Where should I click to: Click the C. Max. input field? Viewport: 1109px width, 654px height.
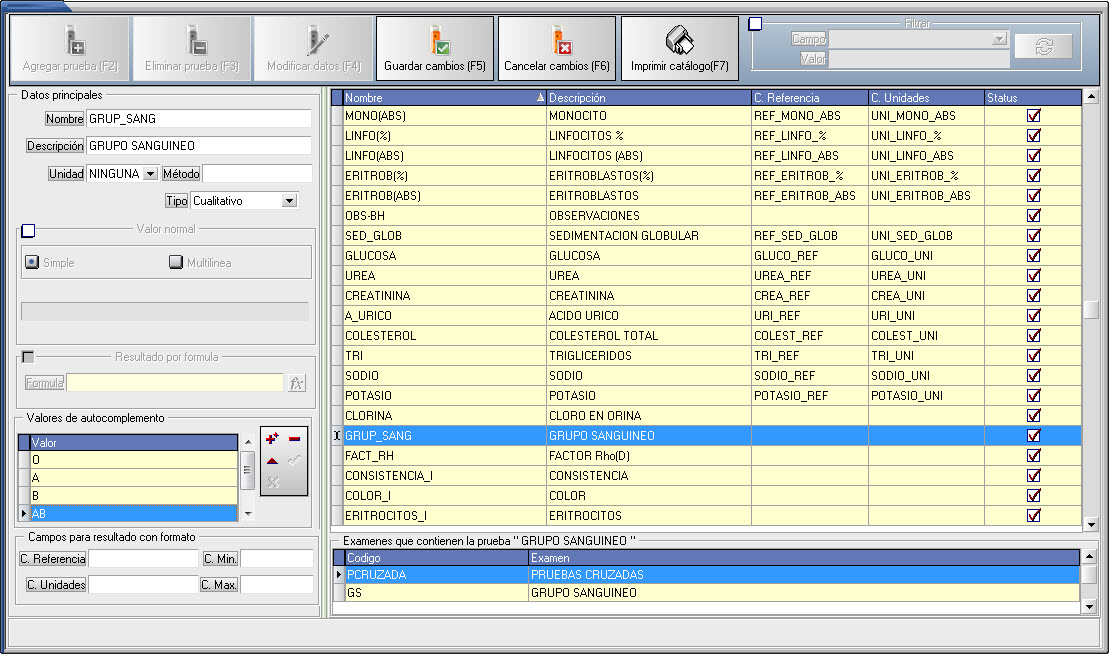277,585
